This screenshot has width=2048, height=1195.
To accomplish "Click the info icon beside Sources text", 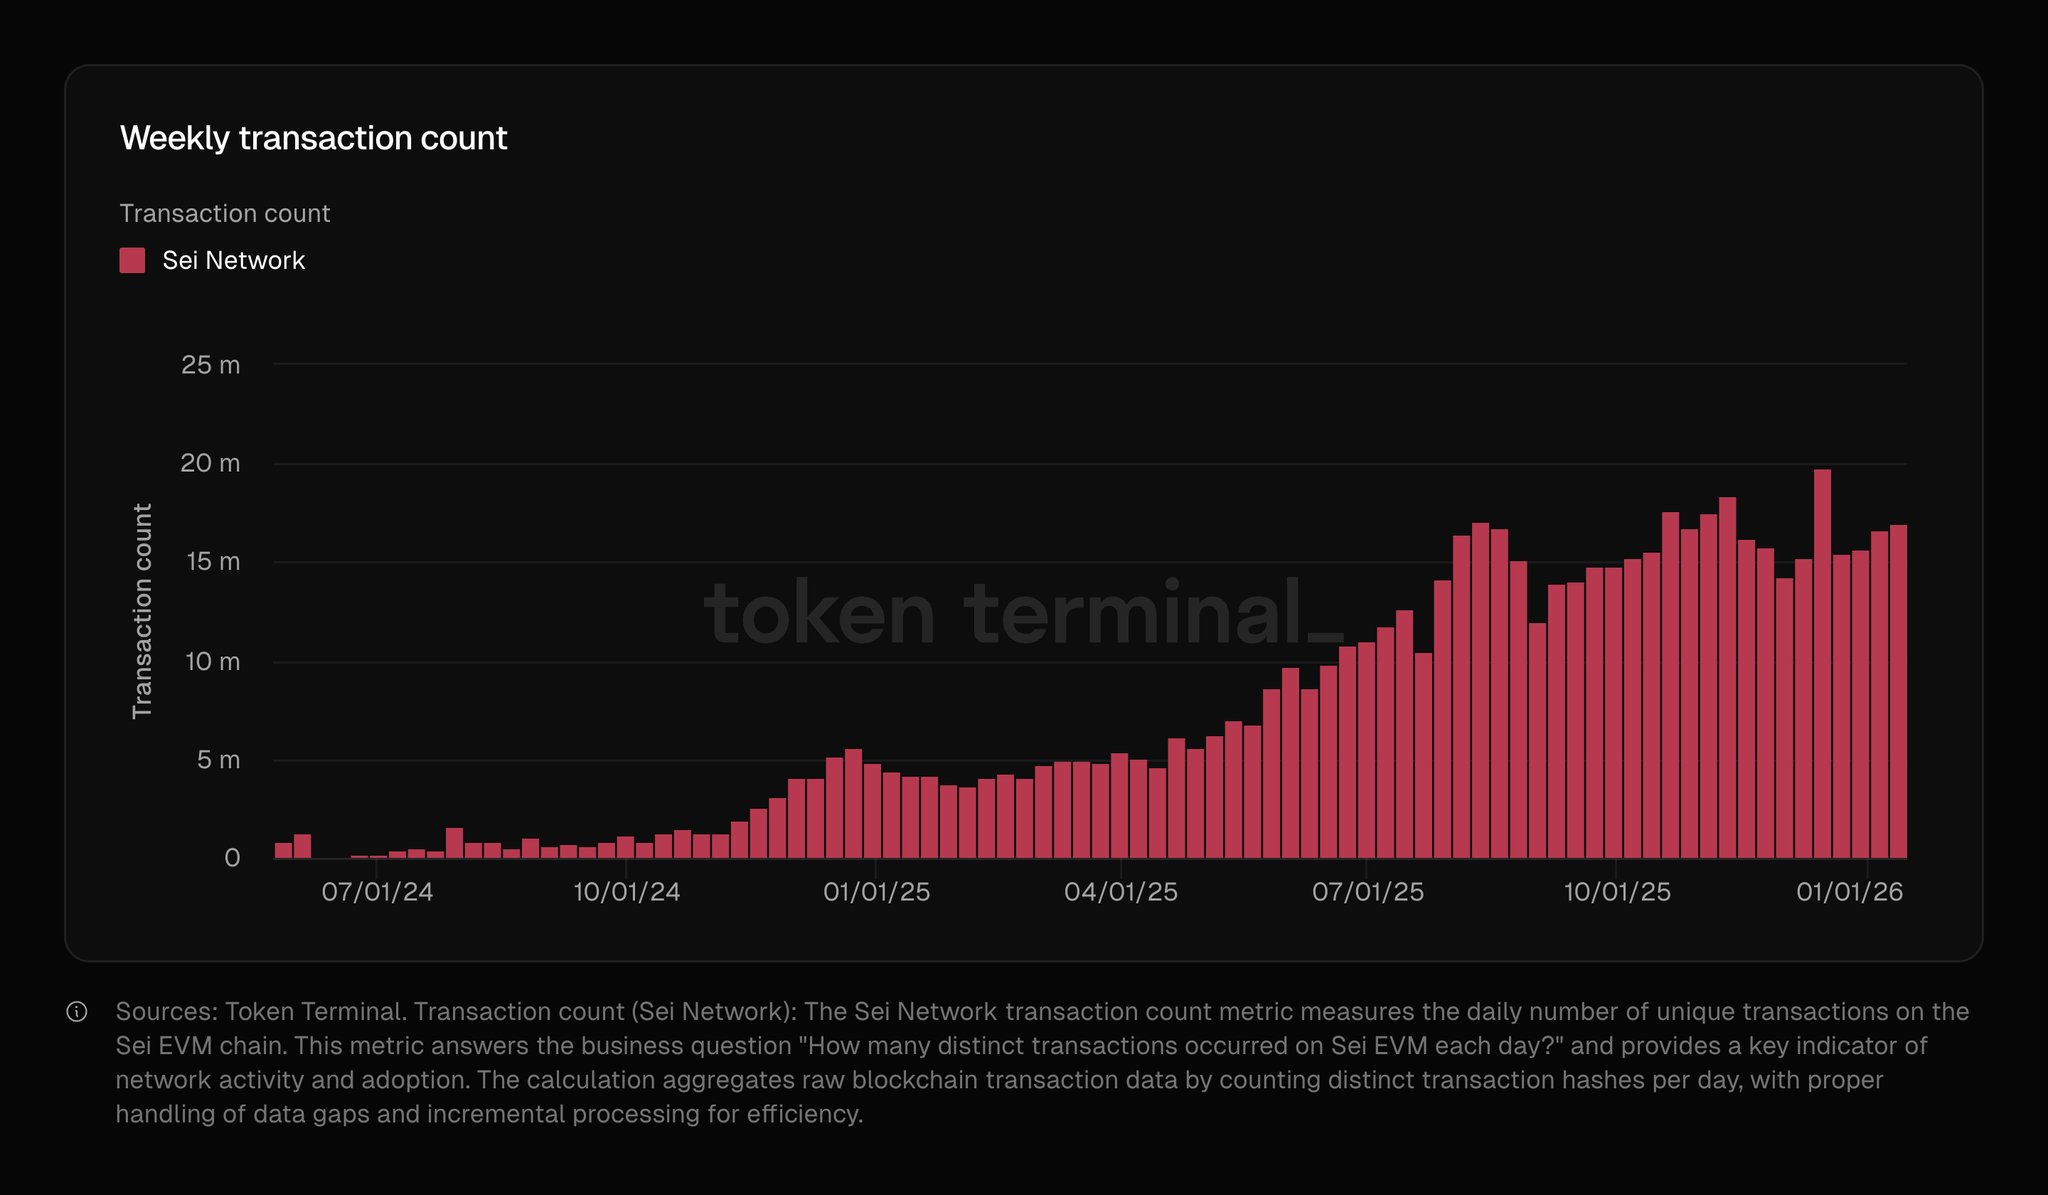I will click(x=77, y=1012).
